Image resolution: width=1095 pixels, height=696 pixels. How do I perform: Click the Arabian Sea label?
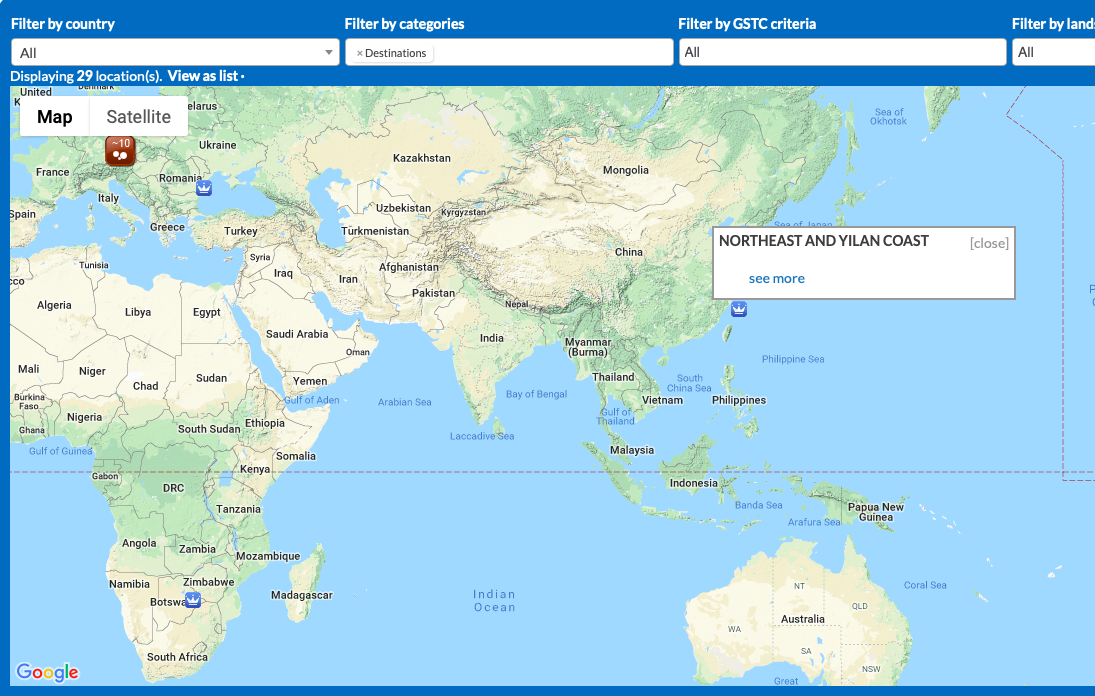404,402
